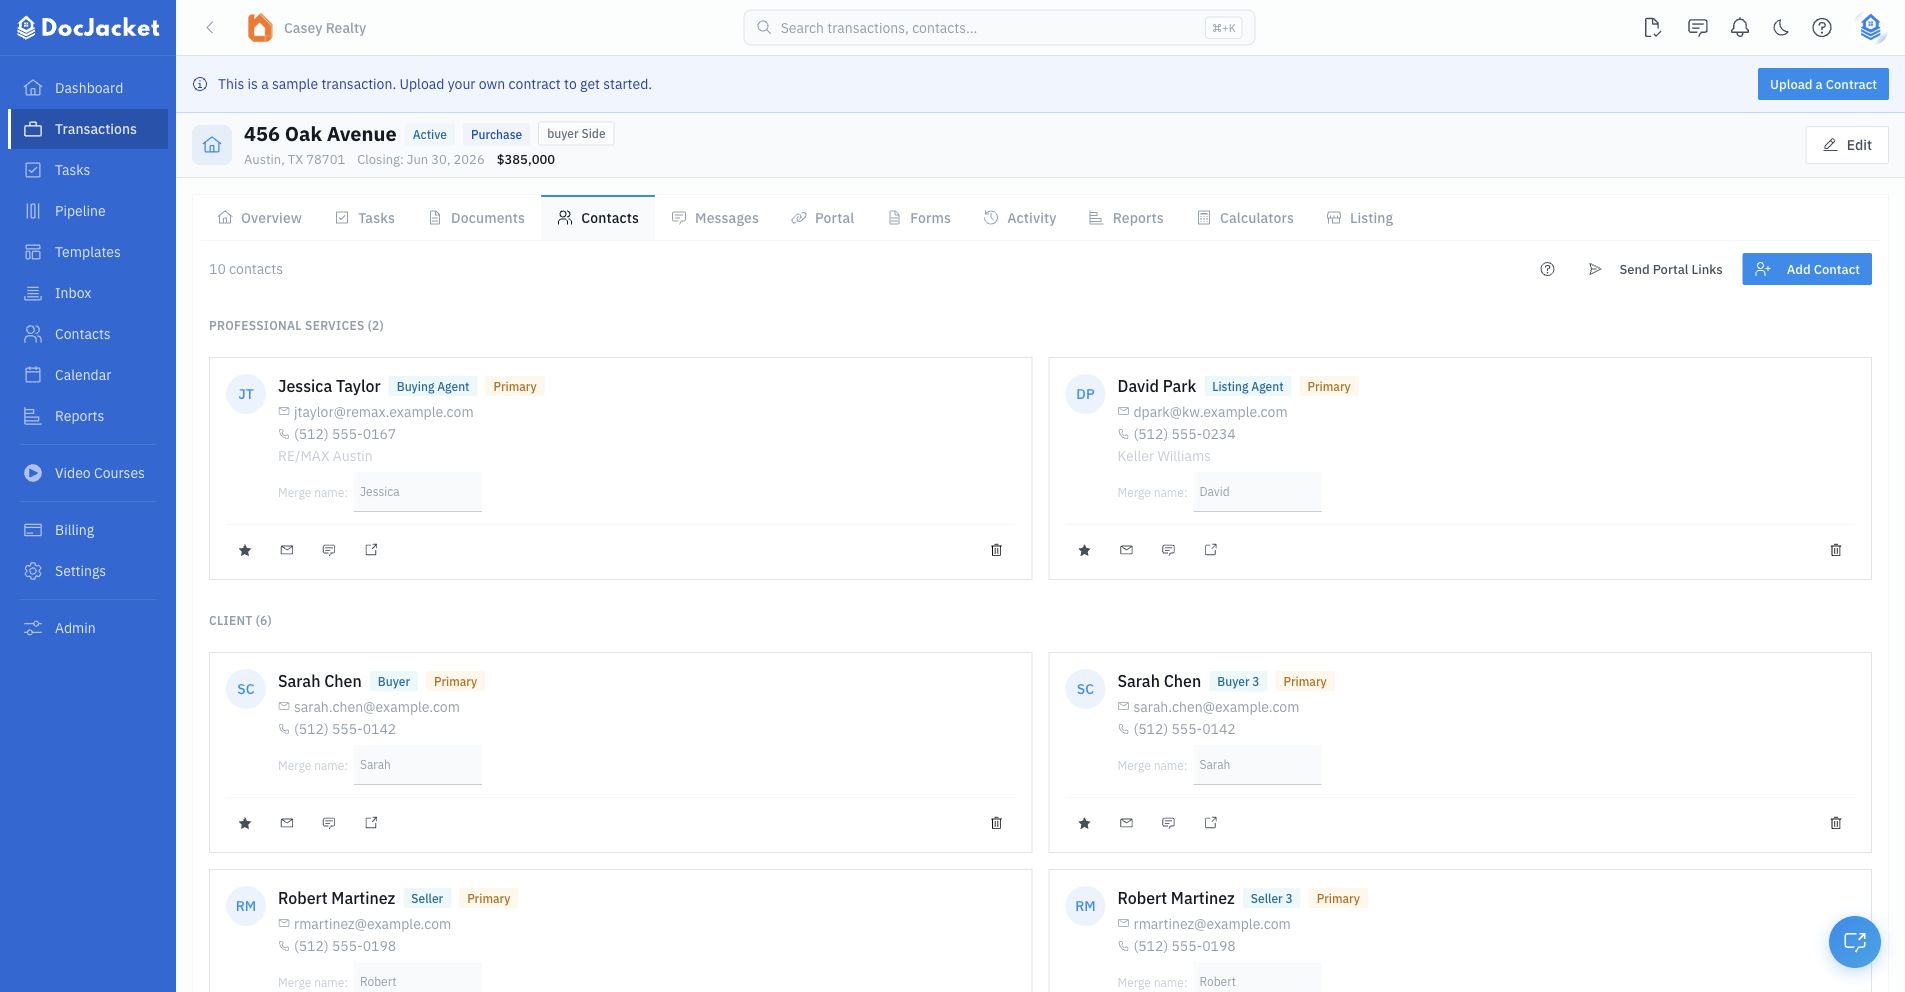Viewport: 1905px width, 992px height.
Task: Click the star icon on Sarah Chen Buyer card
Action: click(x=245, y=823)
